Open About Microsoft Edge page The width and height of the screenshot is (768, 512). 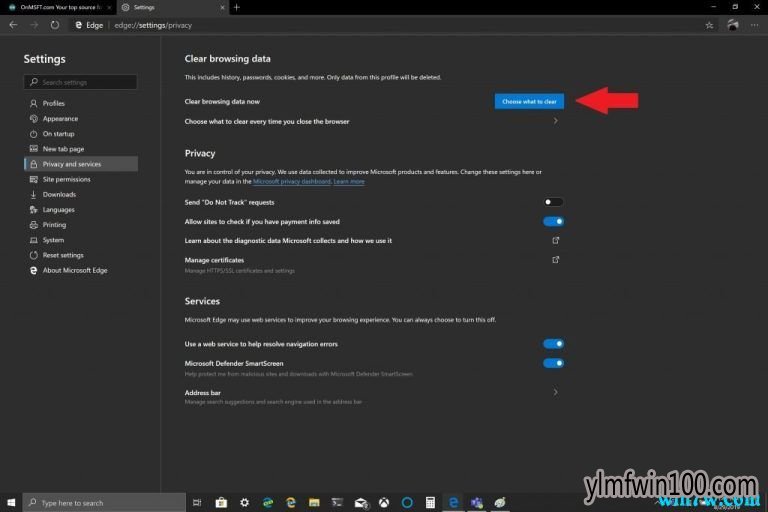coord(81,270)
